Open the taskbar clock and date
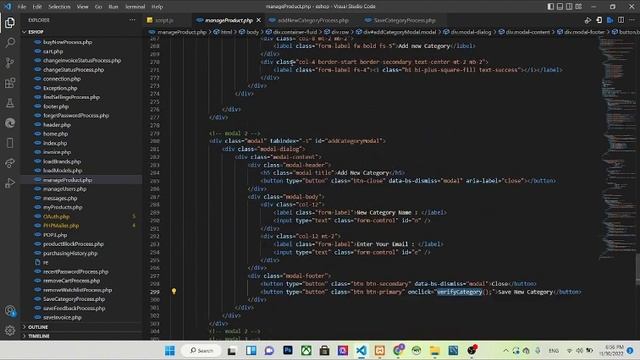 [611, 350]
